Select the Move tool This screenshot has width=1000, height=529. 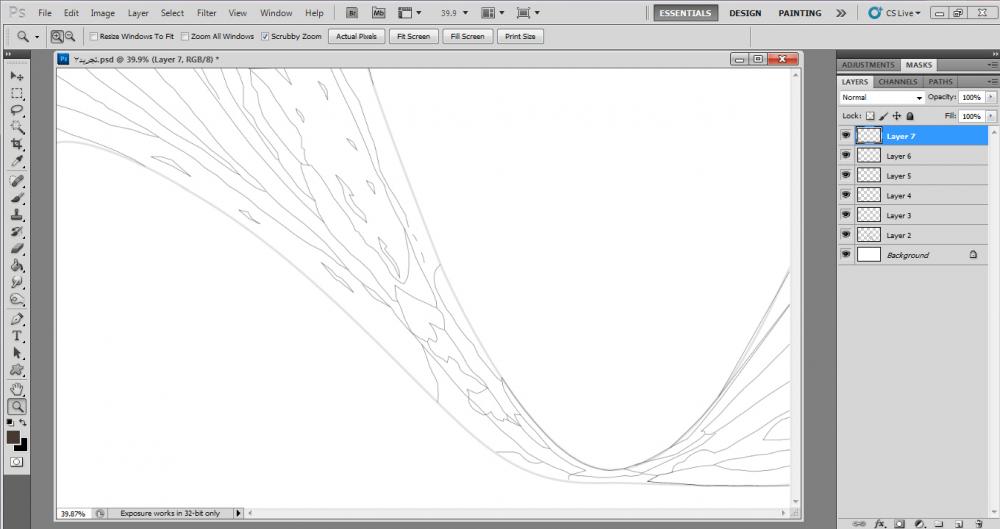(x=17, y=76)
